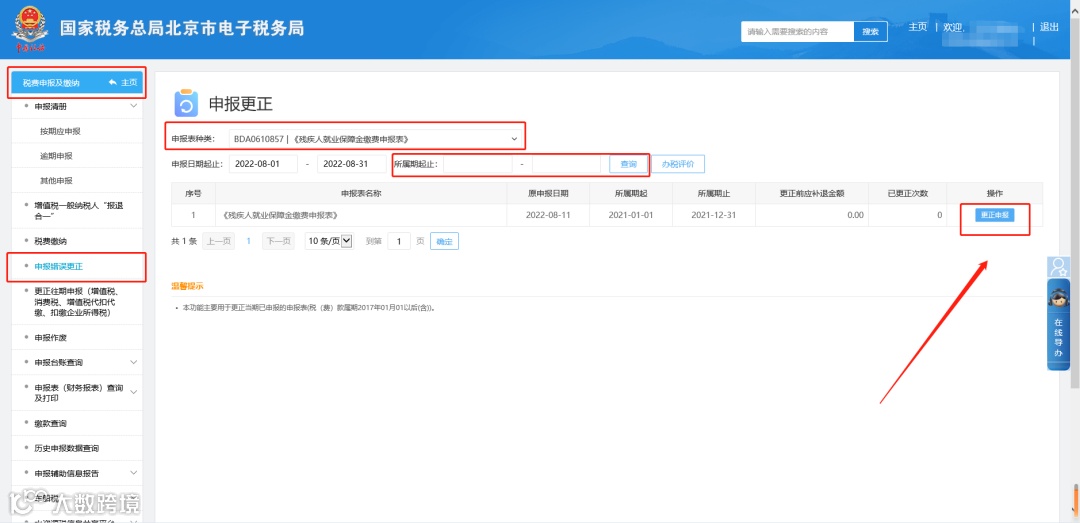1080x523 pixels.
Task: Click the orange page scrollbar thumb
Action: [x=1075, y=500]
